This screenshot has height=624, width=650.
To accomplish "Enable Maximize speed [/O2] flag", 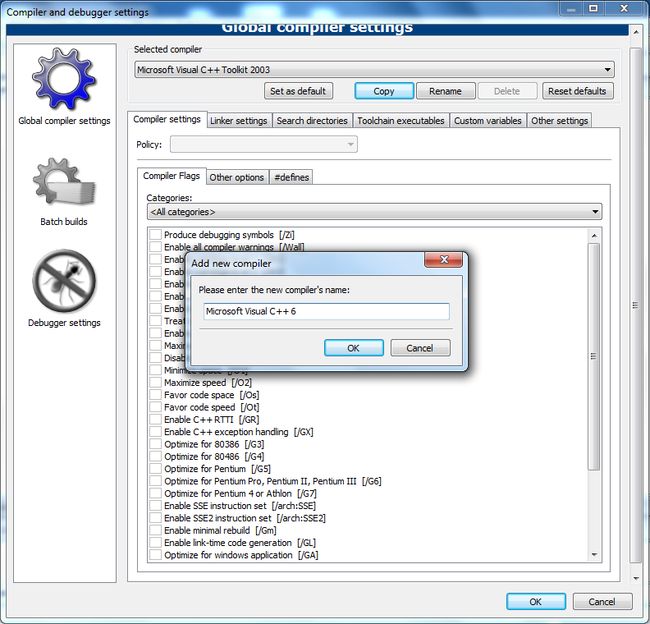I will [155, 382].
